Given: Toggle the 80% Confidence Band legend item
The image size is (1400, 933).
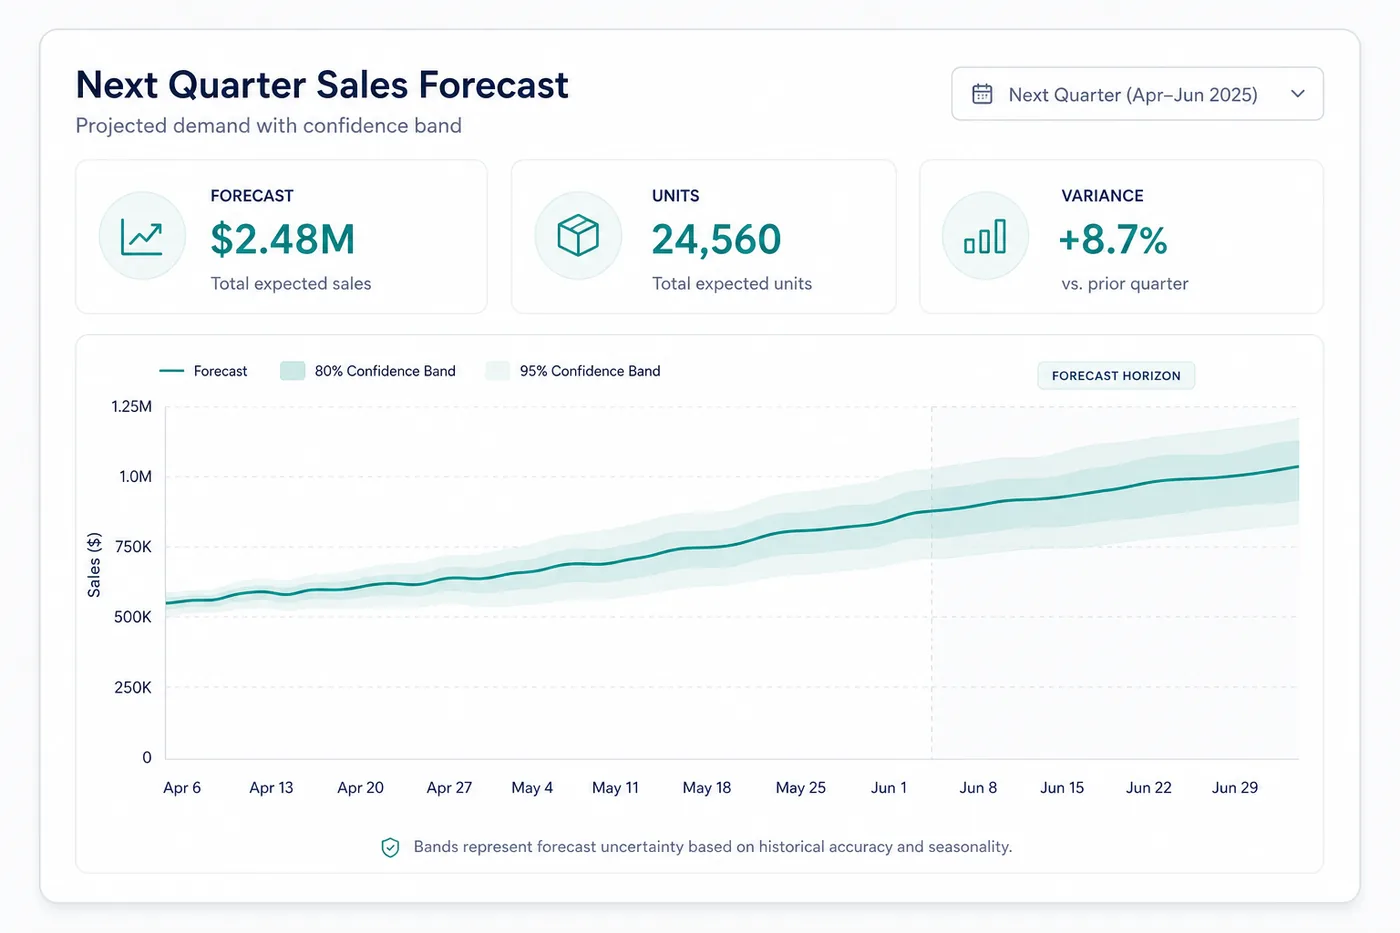Looking at the screenshot, I should tap(368, 371).
